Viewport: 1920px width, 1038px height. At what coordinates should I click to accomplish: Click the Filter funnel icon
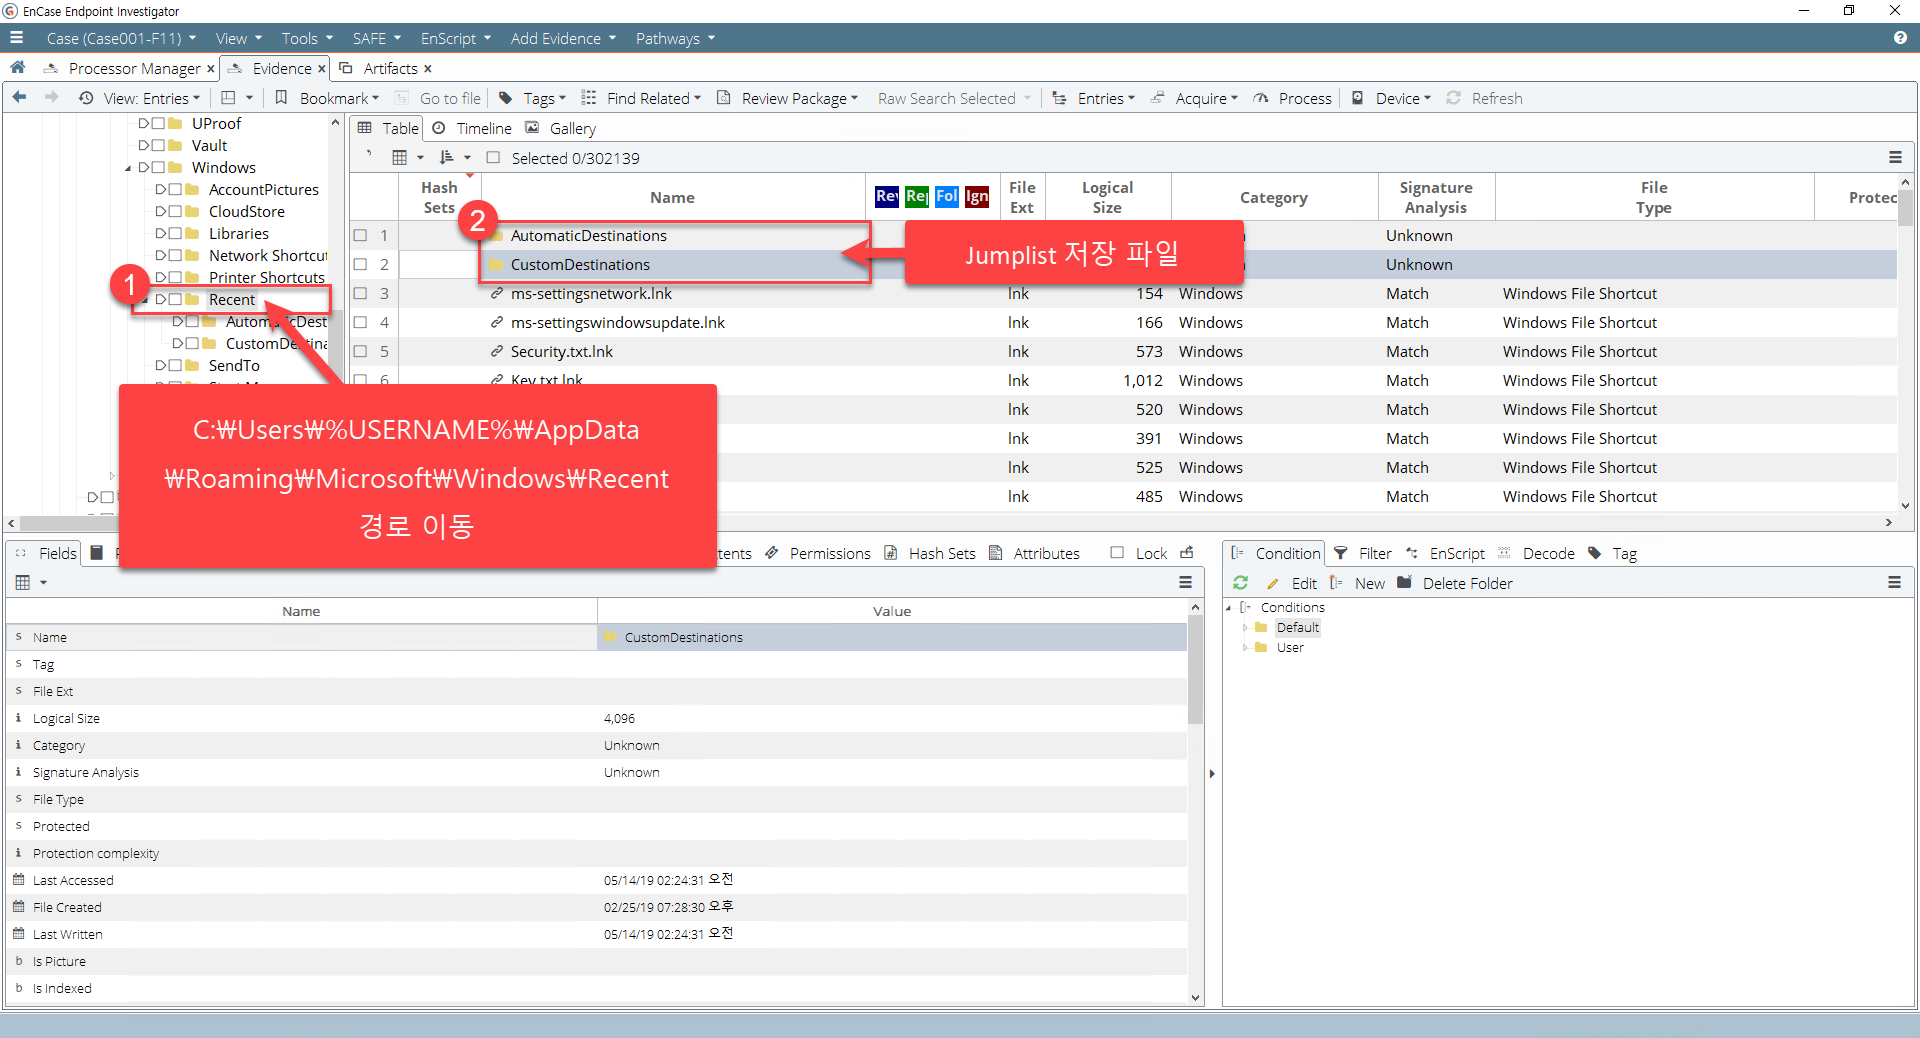point(1341,553)
